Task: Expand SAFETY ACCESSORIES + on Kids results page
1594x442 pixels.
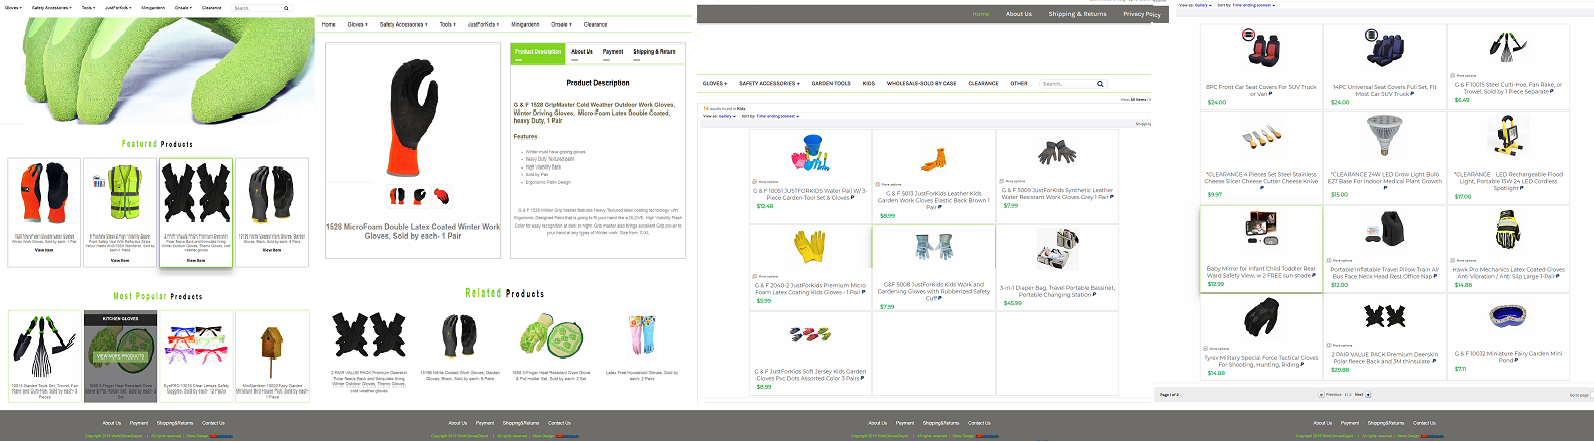Action: (x=769, y=84)
